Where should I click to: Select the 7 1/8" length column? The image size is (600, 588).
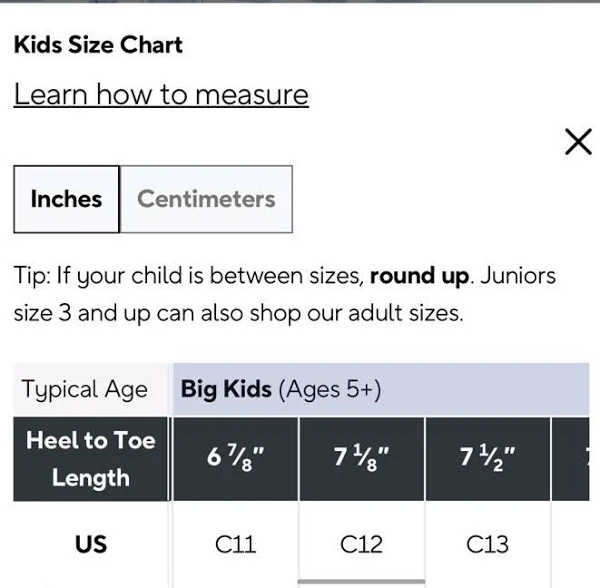pyautogui.click(x=361, y=459)
